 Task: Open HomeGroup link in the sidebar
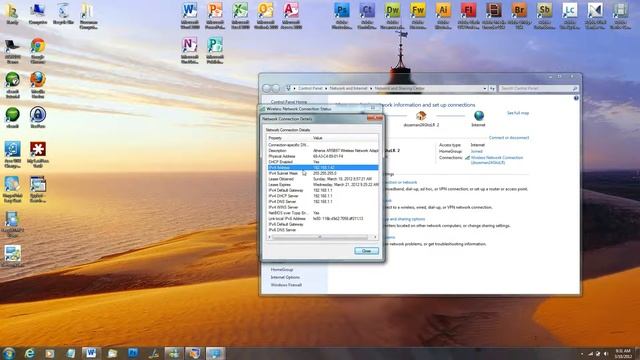282,270
